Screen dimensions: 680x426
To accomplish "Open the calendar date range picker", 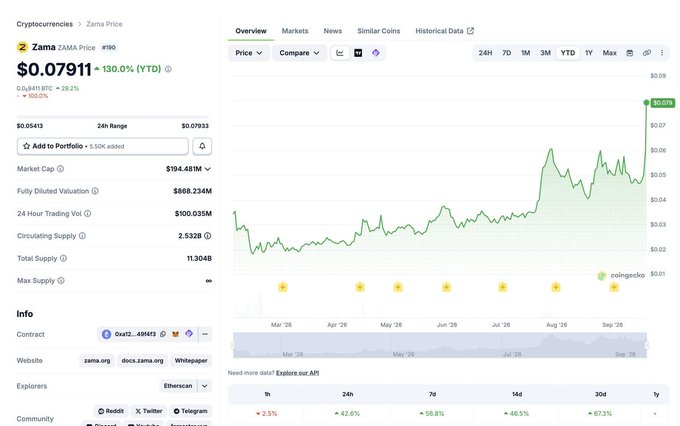I will (630, 53).
